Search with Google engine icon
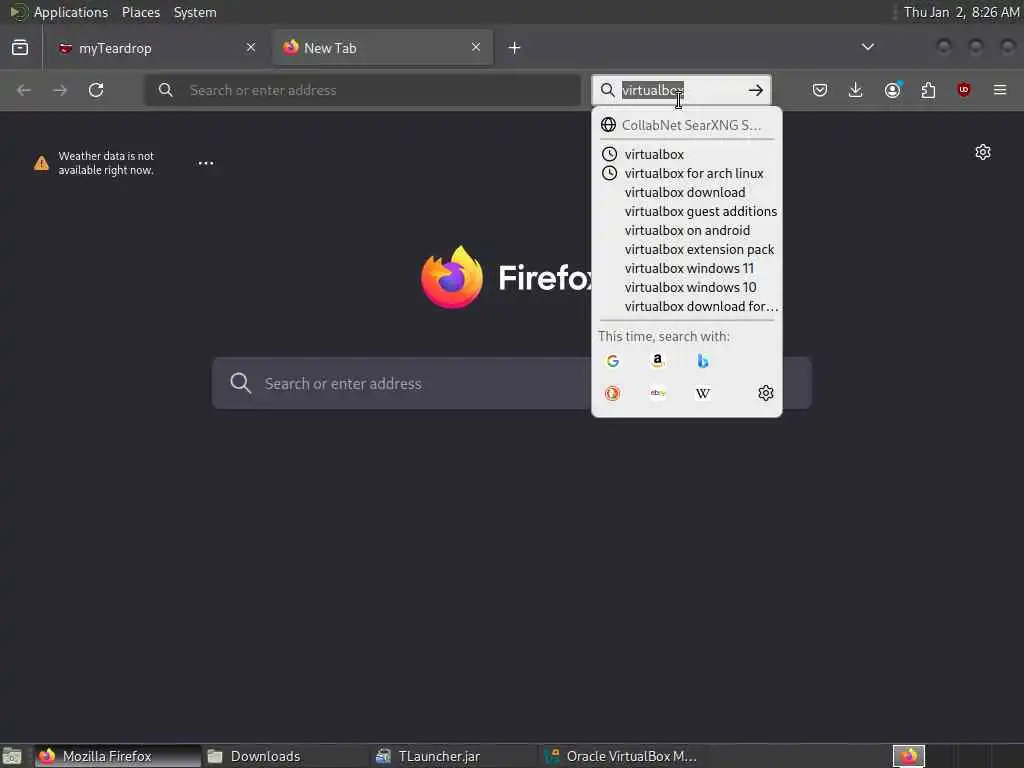Viewport: 1024px width, 768px height. tap(613, 361)
